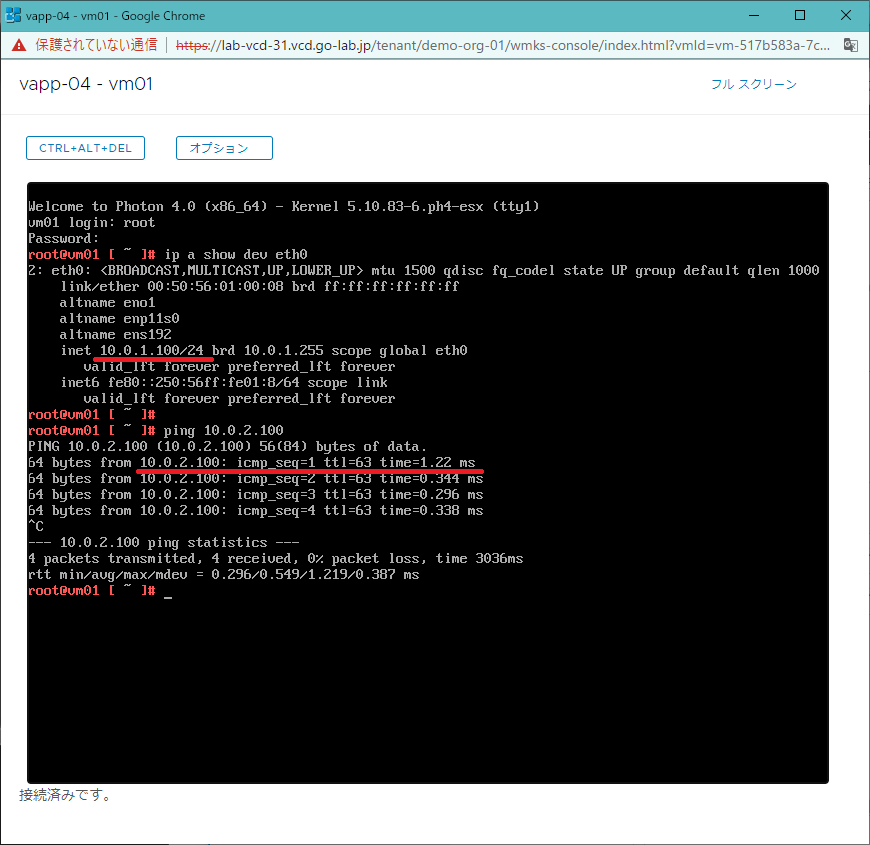The height and width of the screenshot is (845, 870).
Task: Click the '4 packets transmitted' statistics line
Action: coord(276,559)
